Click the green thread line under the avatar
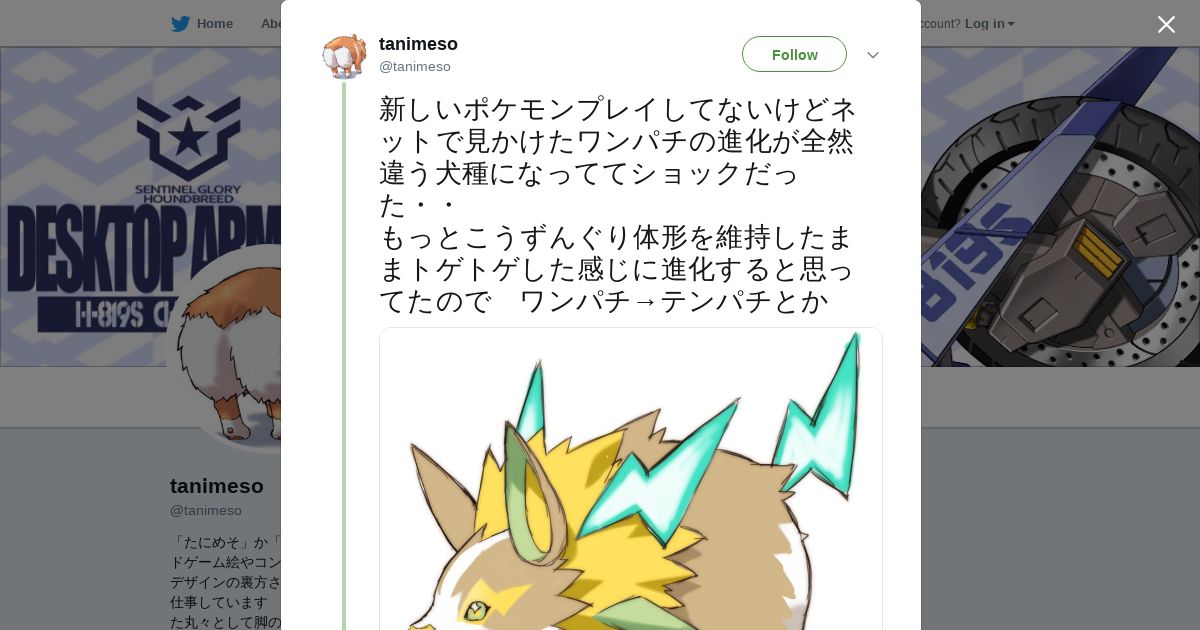Image resolution: width=1200 pixels, height=630 pixels. tap(344, 356)
